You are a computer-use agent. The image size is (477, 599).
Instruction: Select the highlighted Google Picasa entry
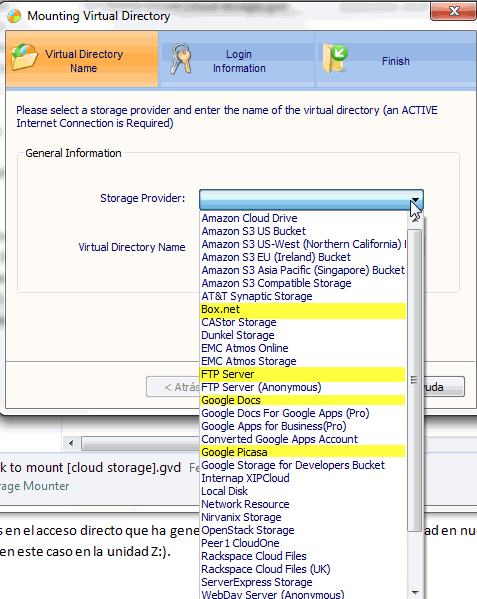pos(303,452)
